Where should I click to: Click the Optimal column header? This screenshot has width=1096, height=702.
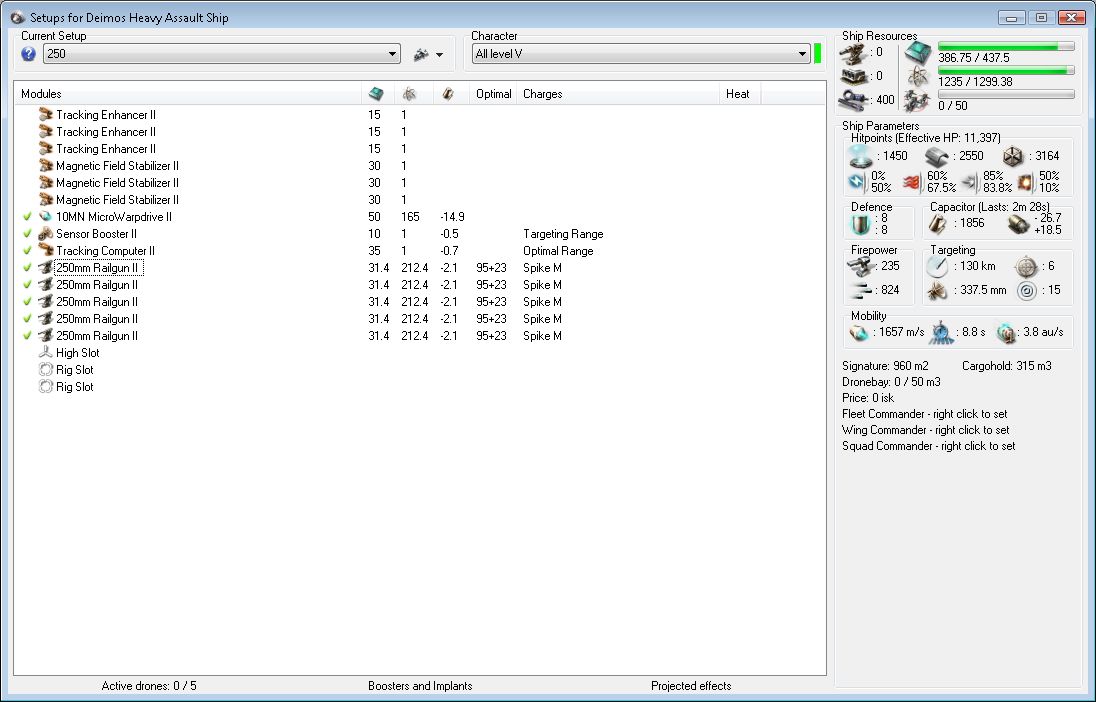(x=493, y=94)
